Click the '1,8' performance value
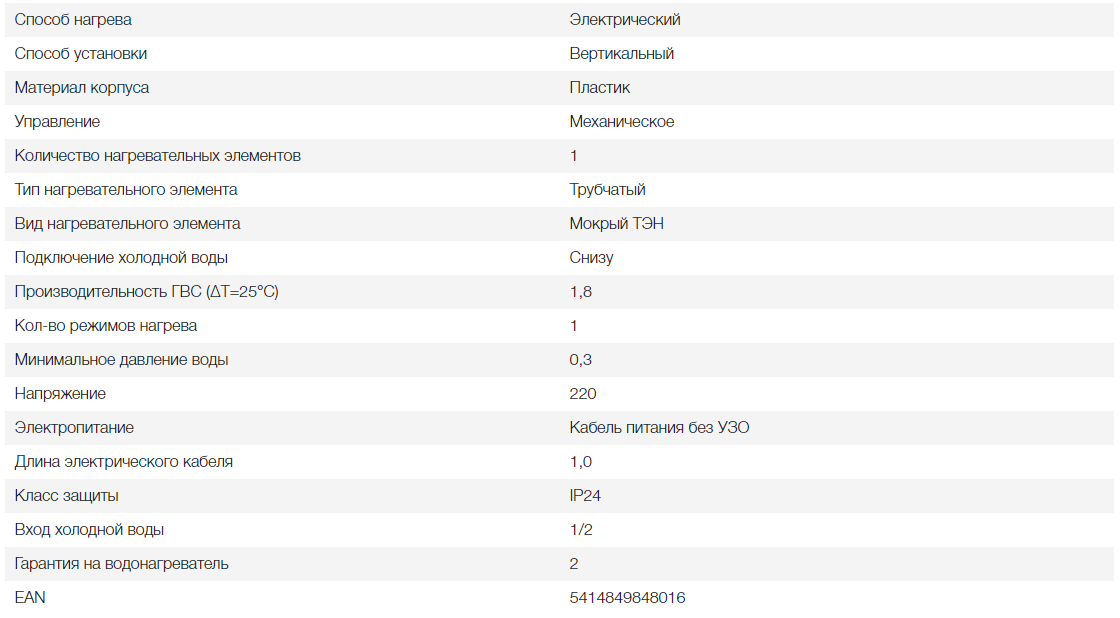Screen dimensions: 1120x618 tap(580, 292)
